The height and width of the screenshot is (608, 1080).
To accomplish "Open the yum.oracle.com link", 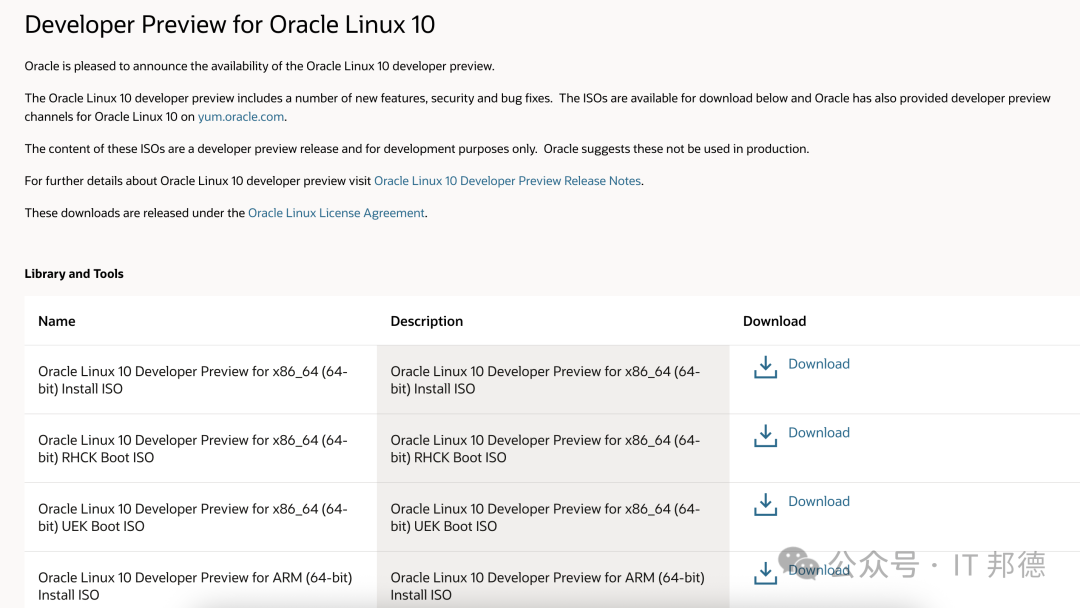I will click(x=241, y=116).
